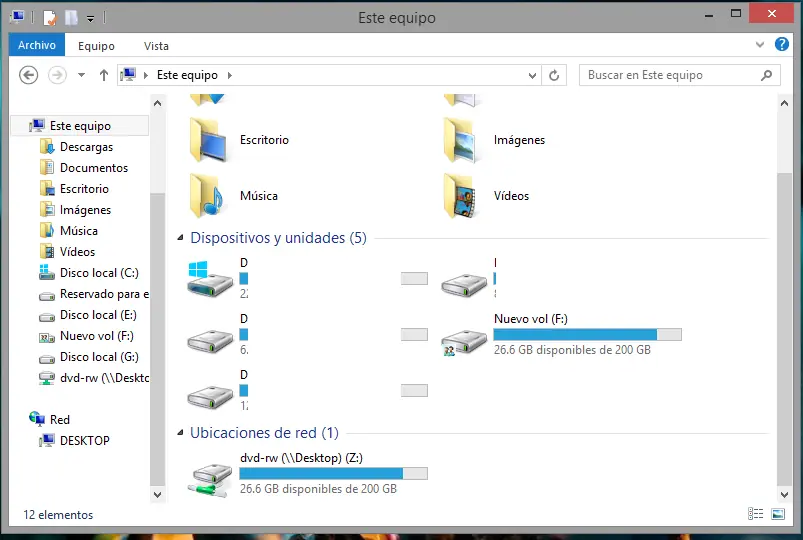Click the arrow after Este equipo in address bar
This screenshot has width=803, height=540.
230,75
